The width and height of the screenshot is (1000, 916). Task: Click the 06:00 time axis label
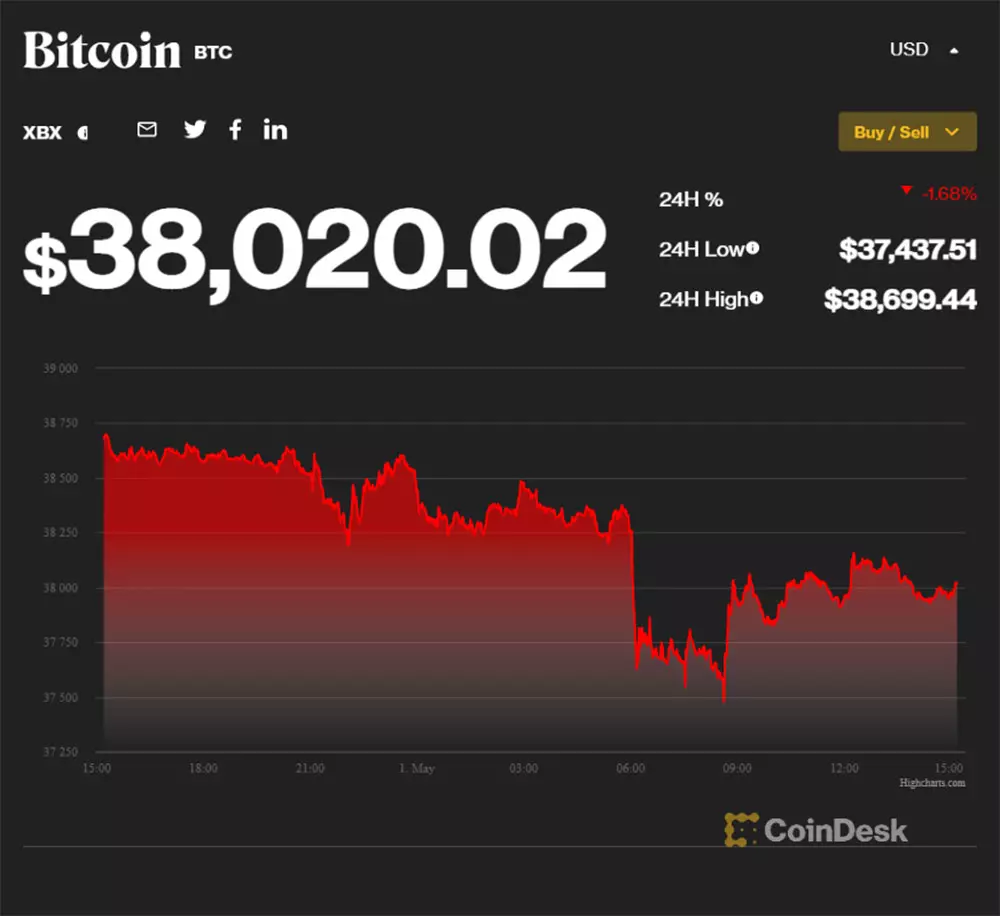pos(631,768)
